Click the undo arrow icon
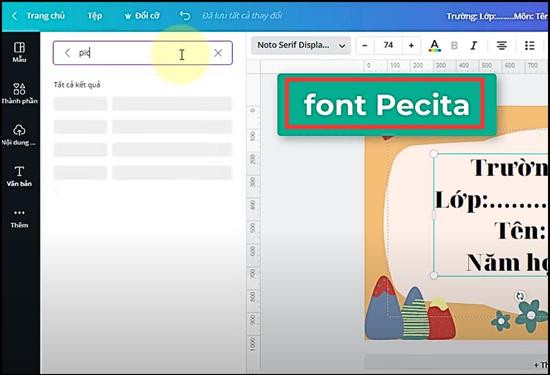Image resolution: width=550 pixels, height=375 pixels. click(185, 16)
